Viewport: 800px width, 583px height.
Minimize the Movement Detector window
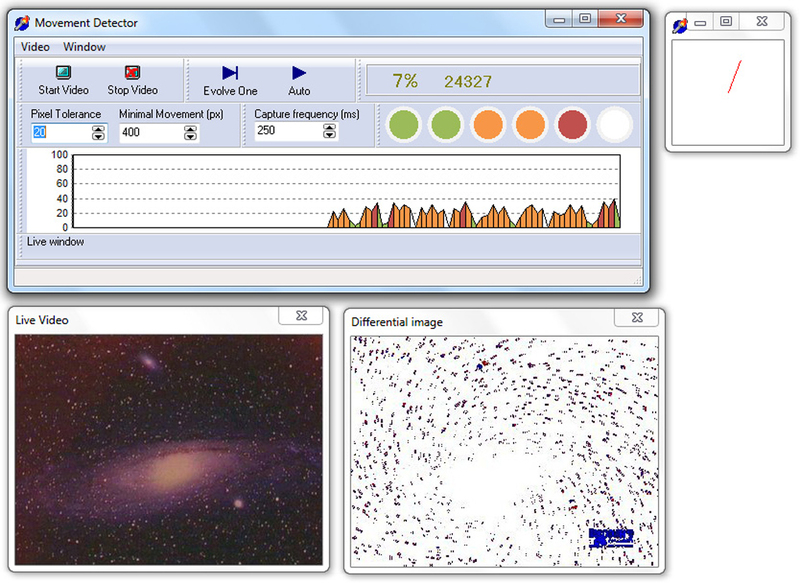(x=559, y=19)
